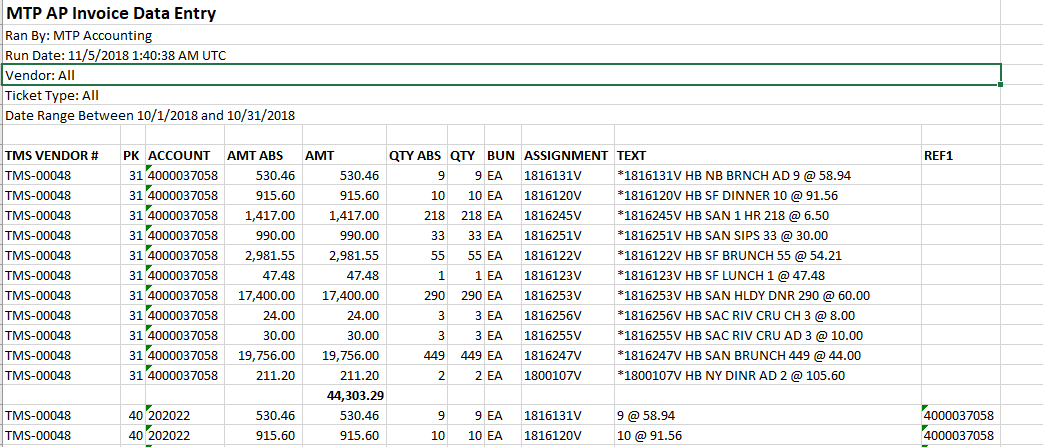The image size is (1043, 447).
Task: Select the assignment cell 1800107V
Action: [553, 375]
